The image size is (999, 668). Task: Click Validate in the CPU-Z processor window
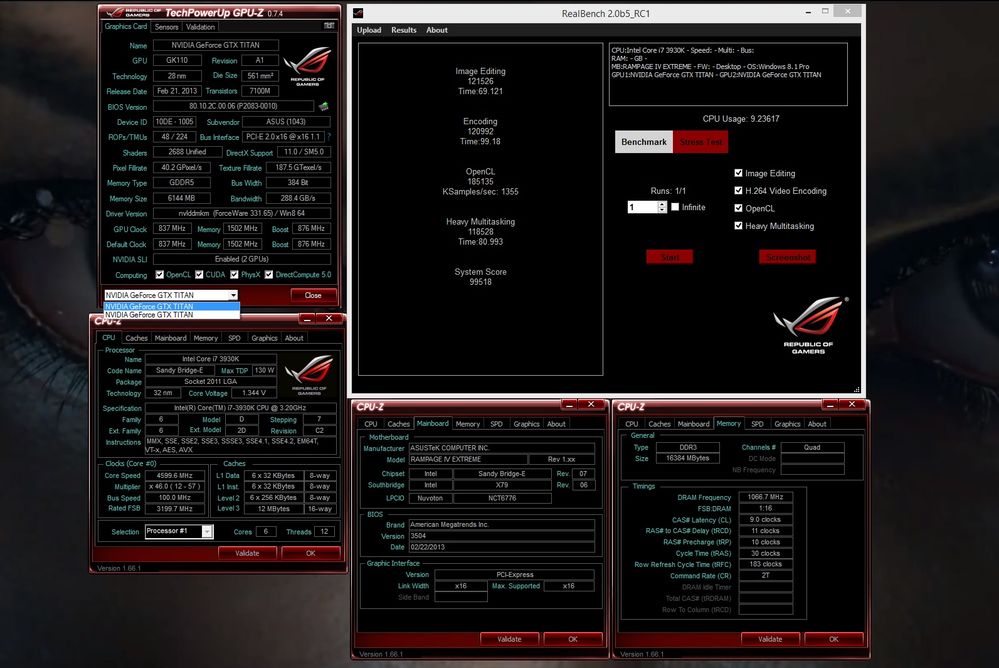tap(247, 553)
